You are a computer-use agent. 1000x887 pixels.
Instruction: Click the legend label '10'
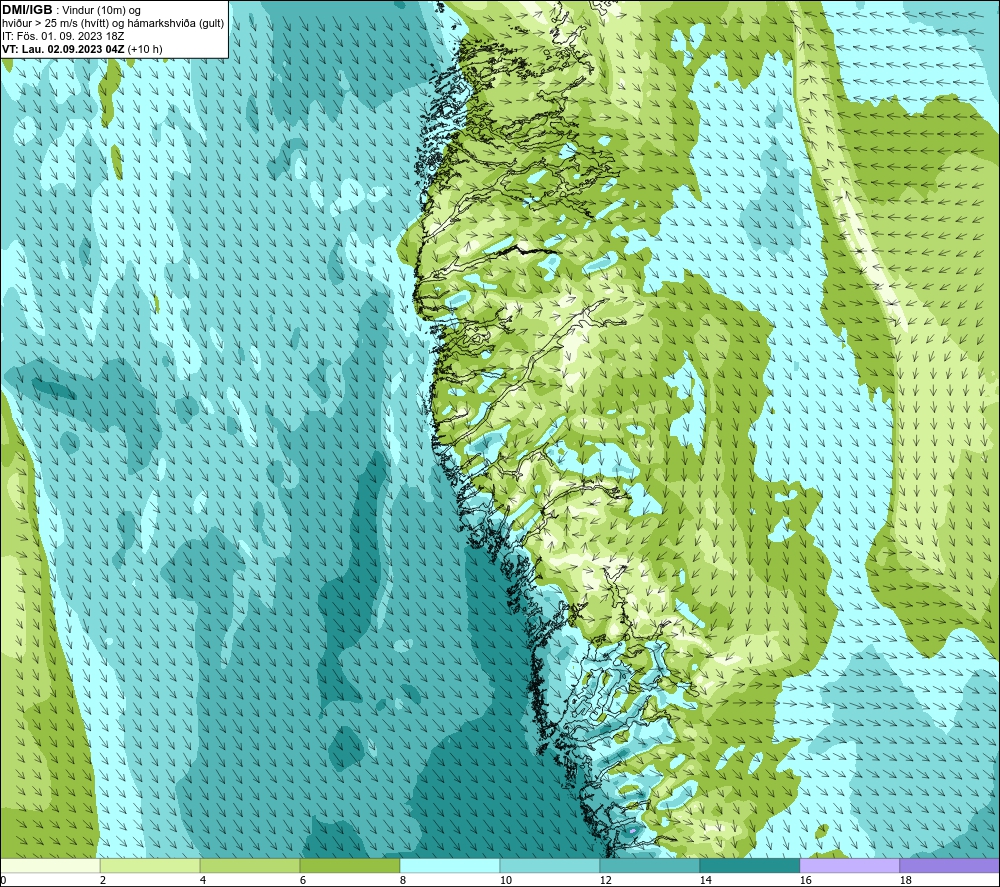[x=505, y=881]
